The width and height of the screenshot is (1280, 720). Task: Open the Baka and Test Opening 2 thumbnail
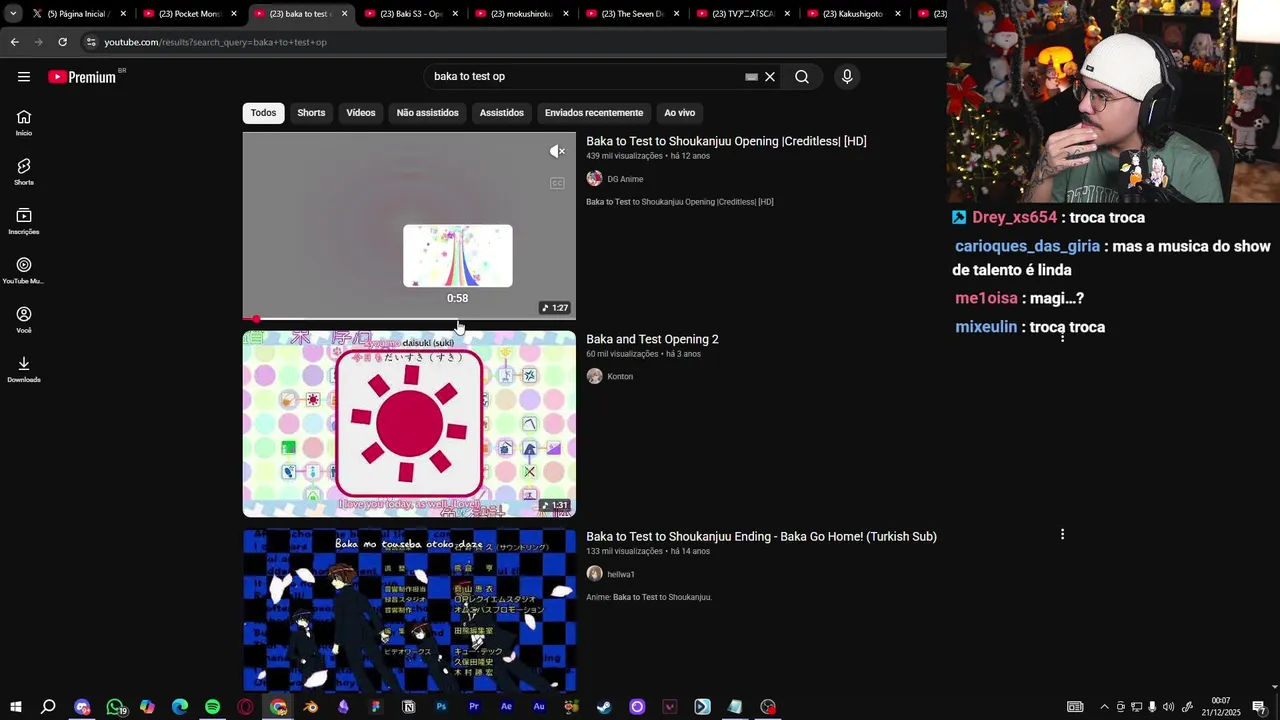(x=409, y=424)
